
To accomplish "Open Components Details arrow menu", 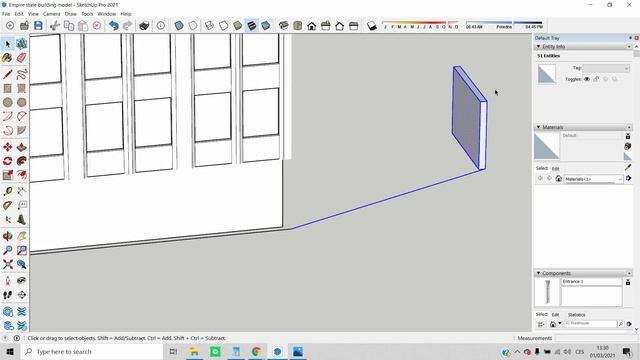I will [x=629, y=324].
